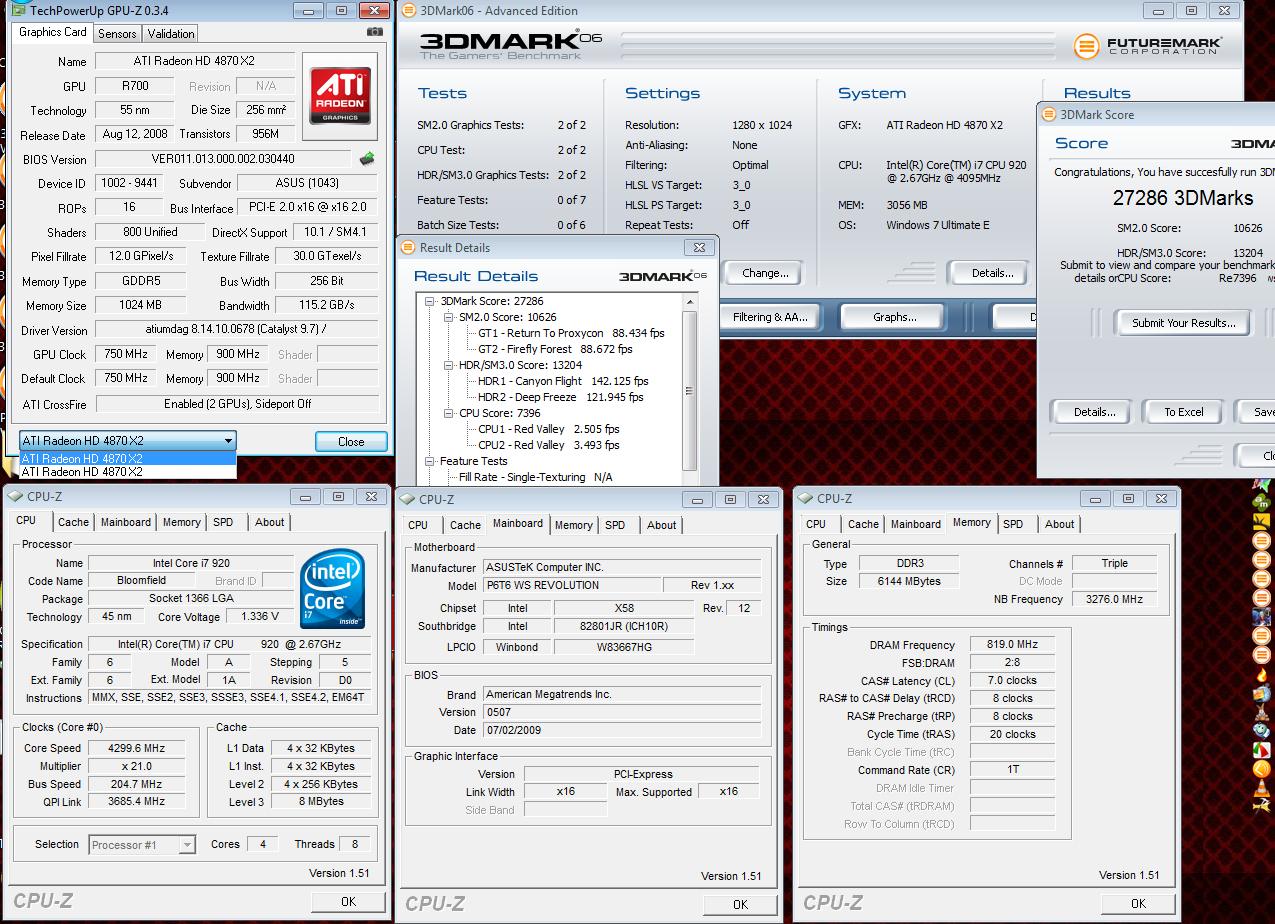This screenshot has height=924, width=1275.
Task: Click the Result Details vertical scrollbar thumb
Action: (690, 390)
